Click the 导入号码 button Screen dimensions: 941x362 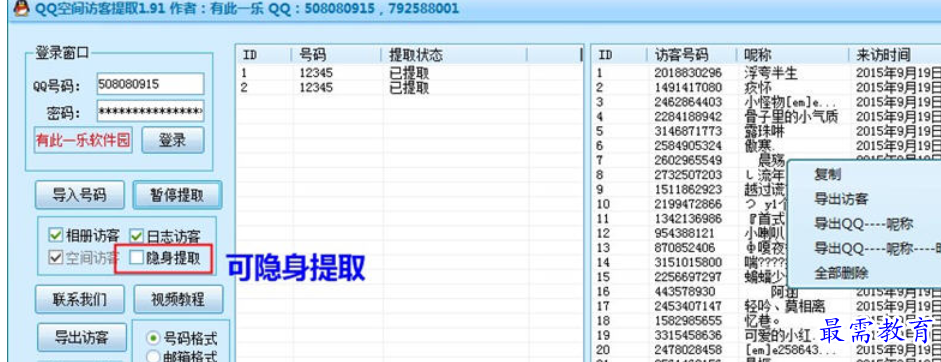click(79, 195)
